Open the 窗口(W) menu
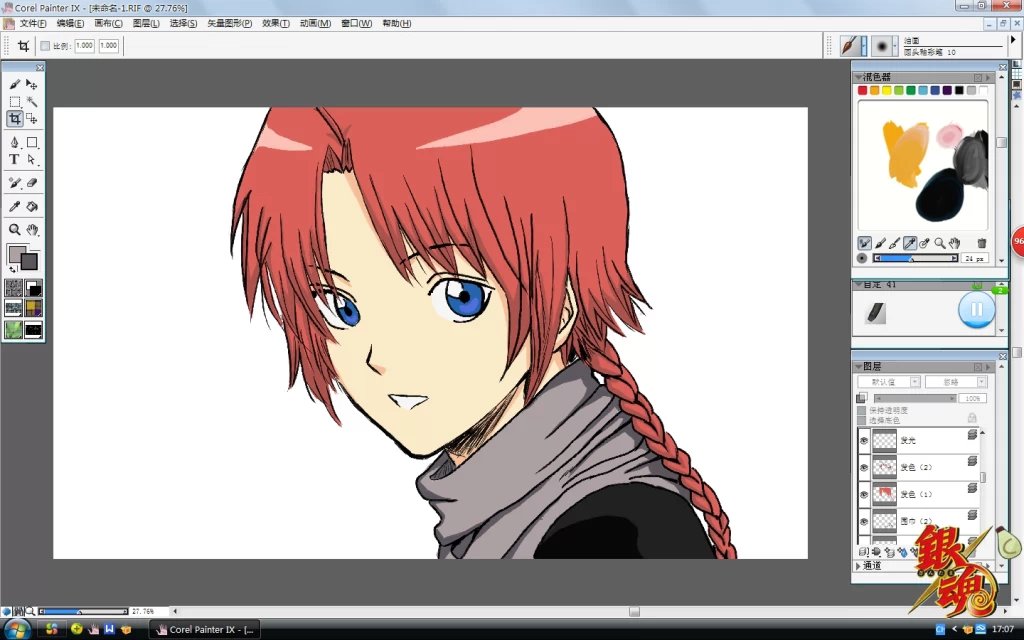The width and height of the screenshot is (1024, 640). click(x=356, y=24)
